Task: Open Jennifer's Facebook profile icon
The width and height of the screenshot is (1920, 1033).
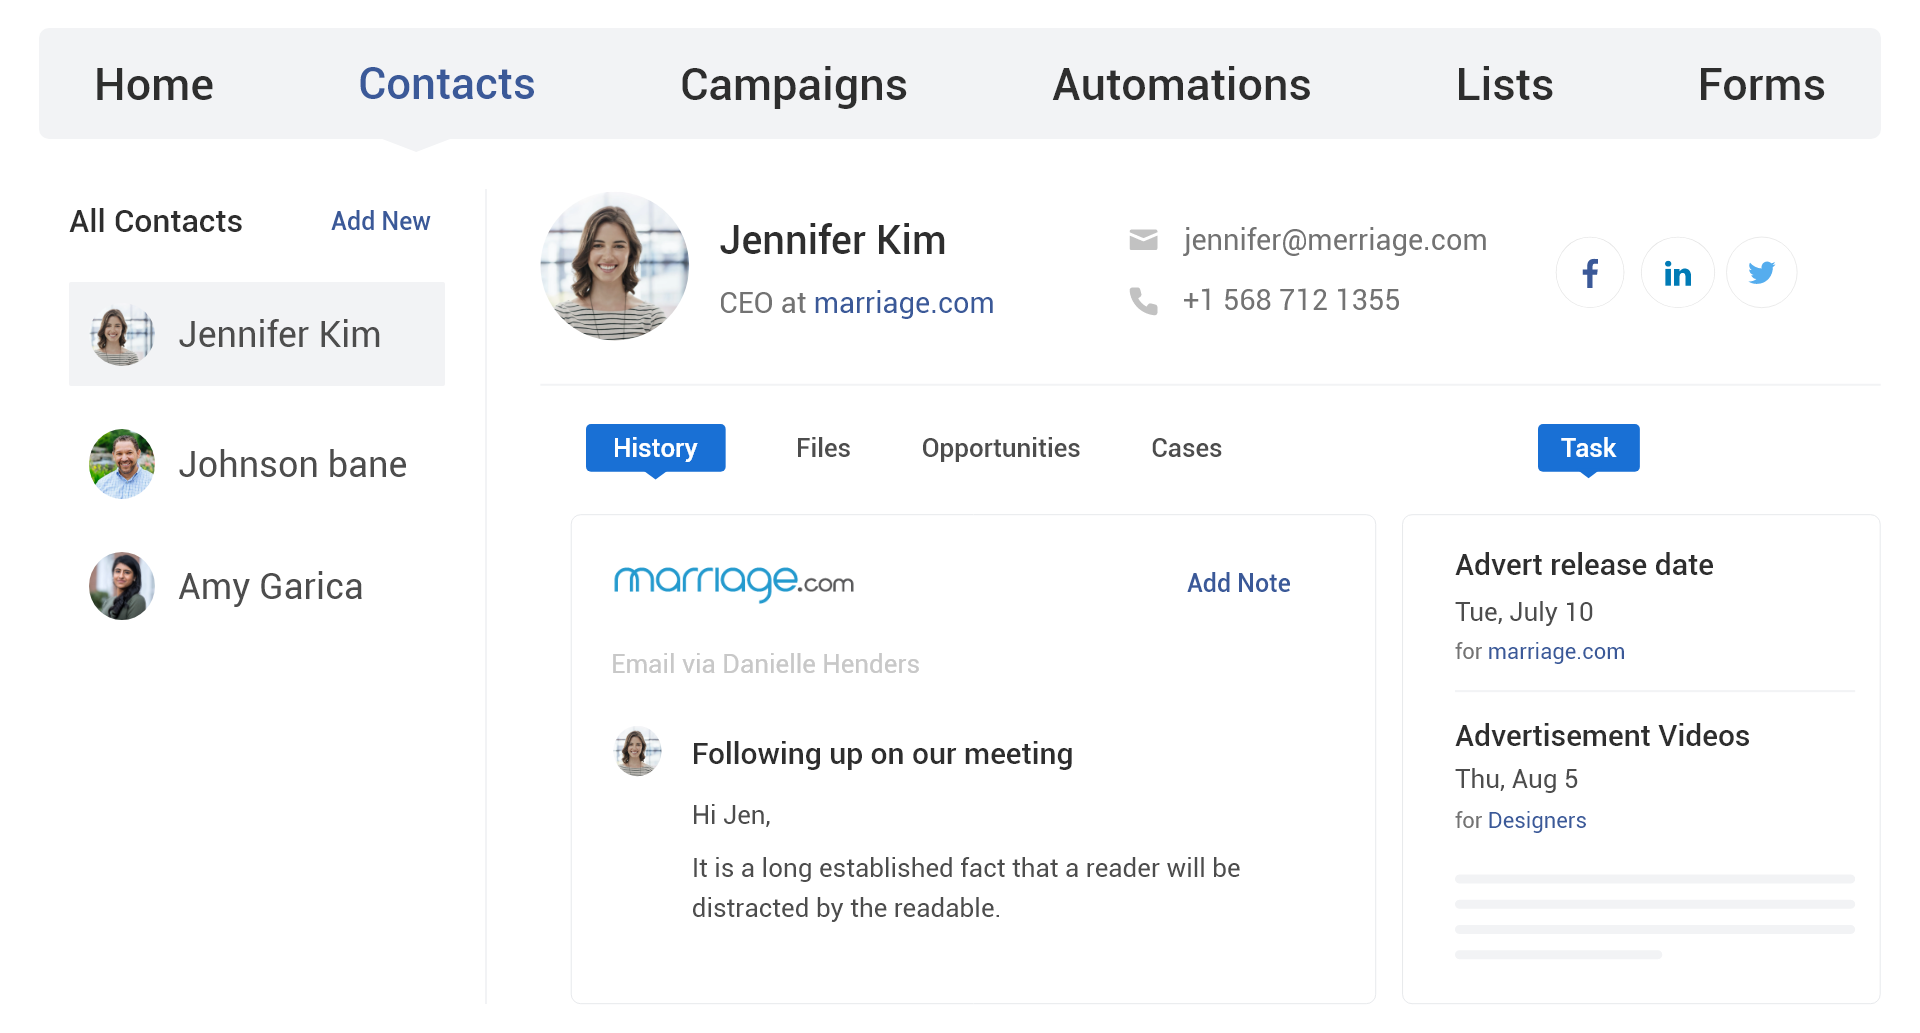Action: pyautogui.click(x=1590, y=271)
